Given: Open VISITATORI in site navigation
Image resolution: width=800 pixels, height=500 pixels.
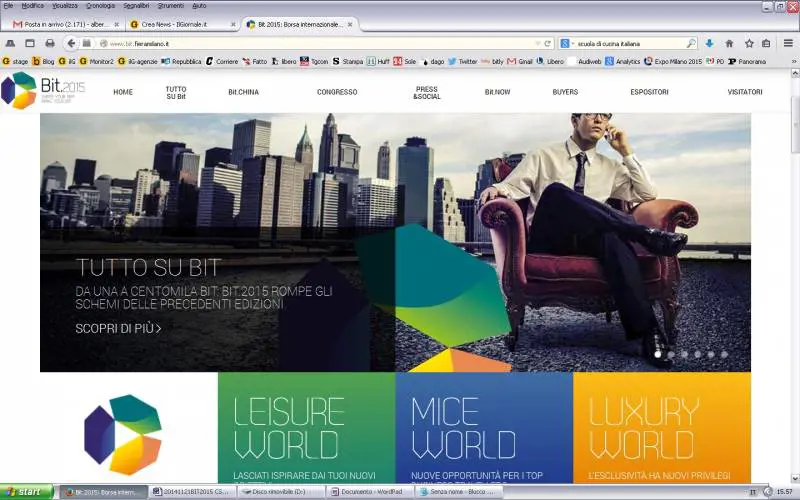Looking at the screenshot, I should [x=745, y=92].
